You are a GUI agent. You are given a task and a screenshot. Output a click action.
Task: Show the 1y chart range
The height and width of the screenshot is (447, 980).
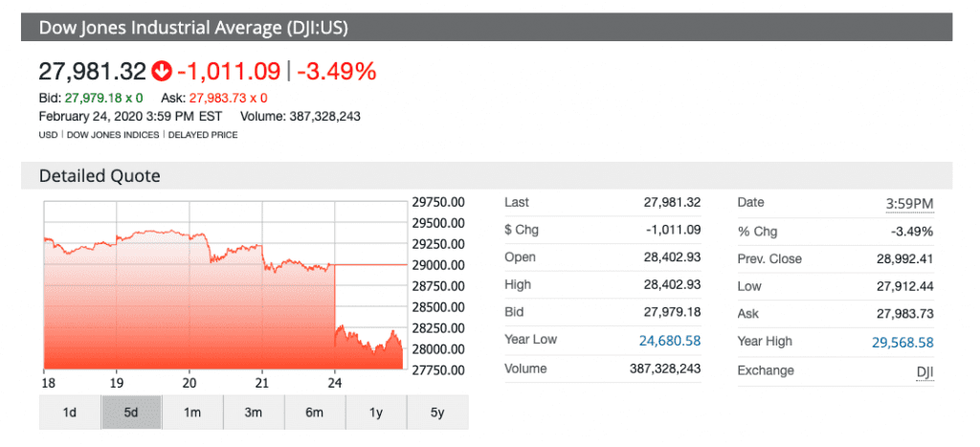tap(375, 412)
